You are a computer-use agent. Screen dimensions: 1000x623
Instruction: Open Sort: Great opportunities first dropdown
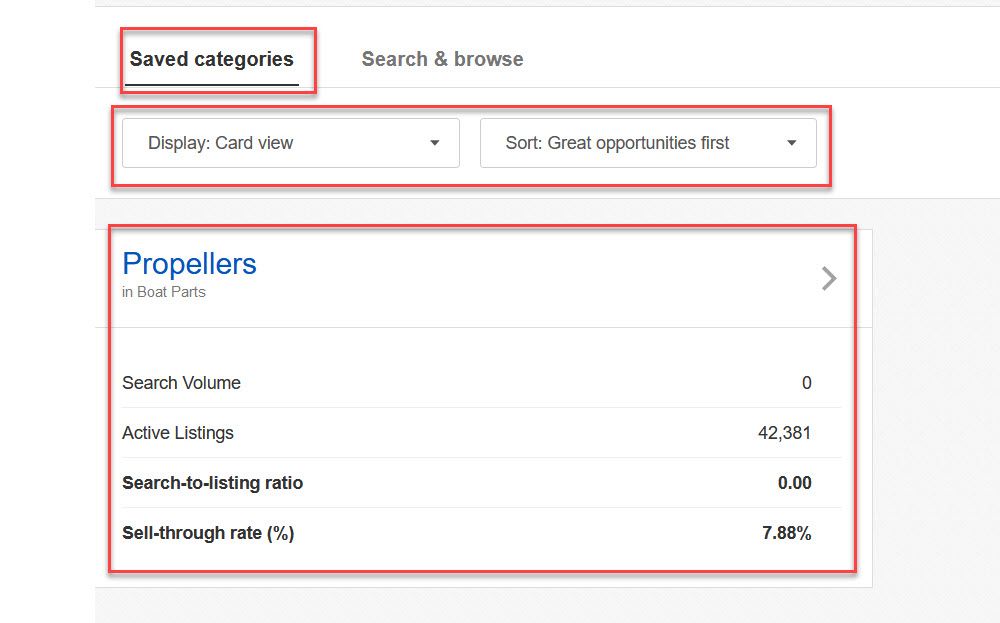647,143
